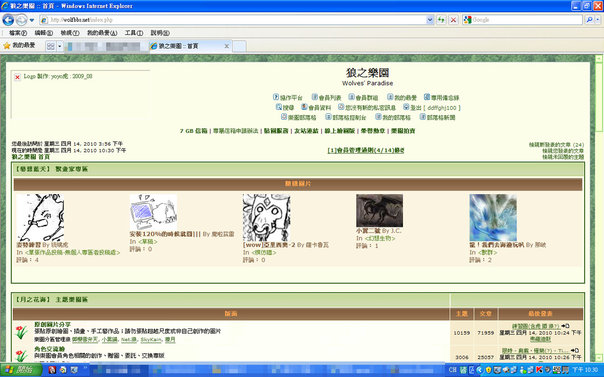Click the browser Back arrow button
Screen dimensions: 604x377
coord(8,20)
